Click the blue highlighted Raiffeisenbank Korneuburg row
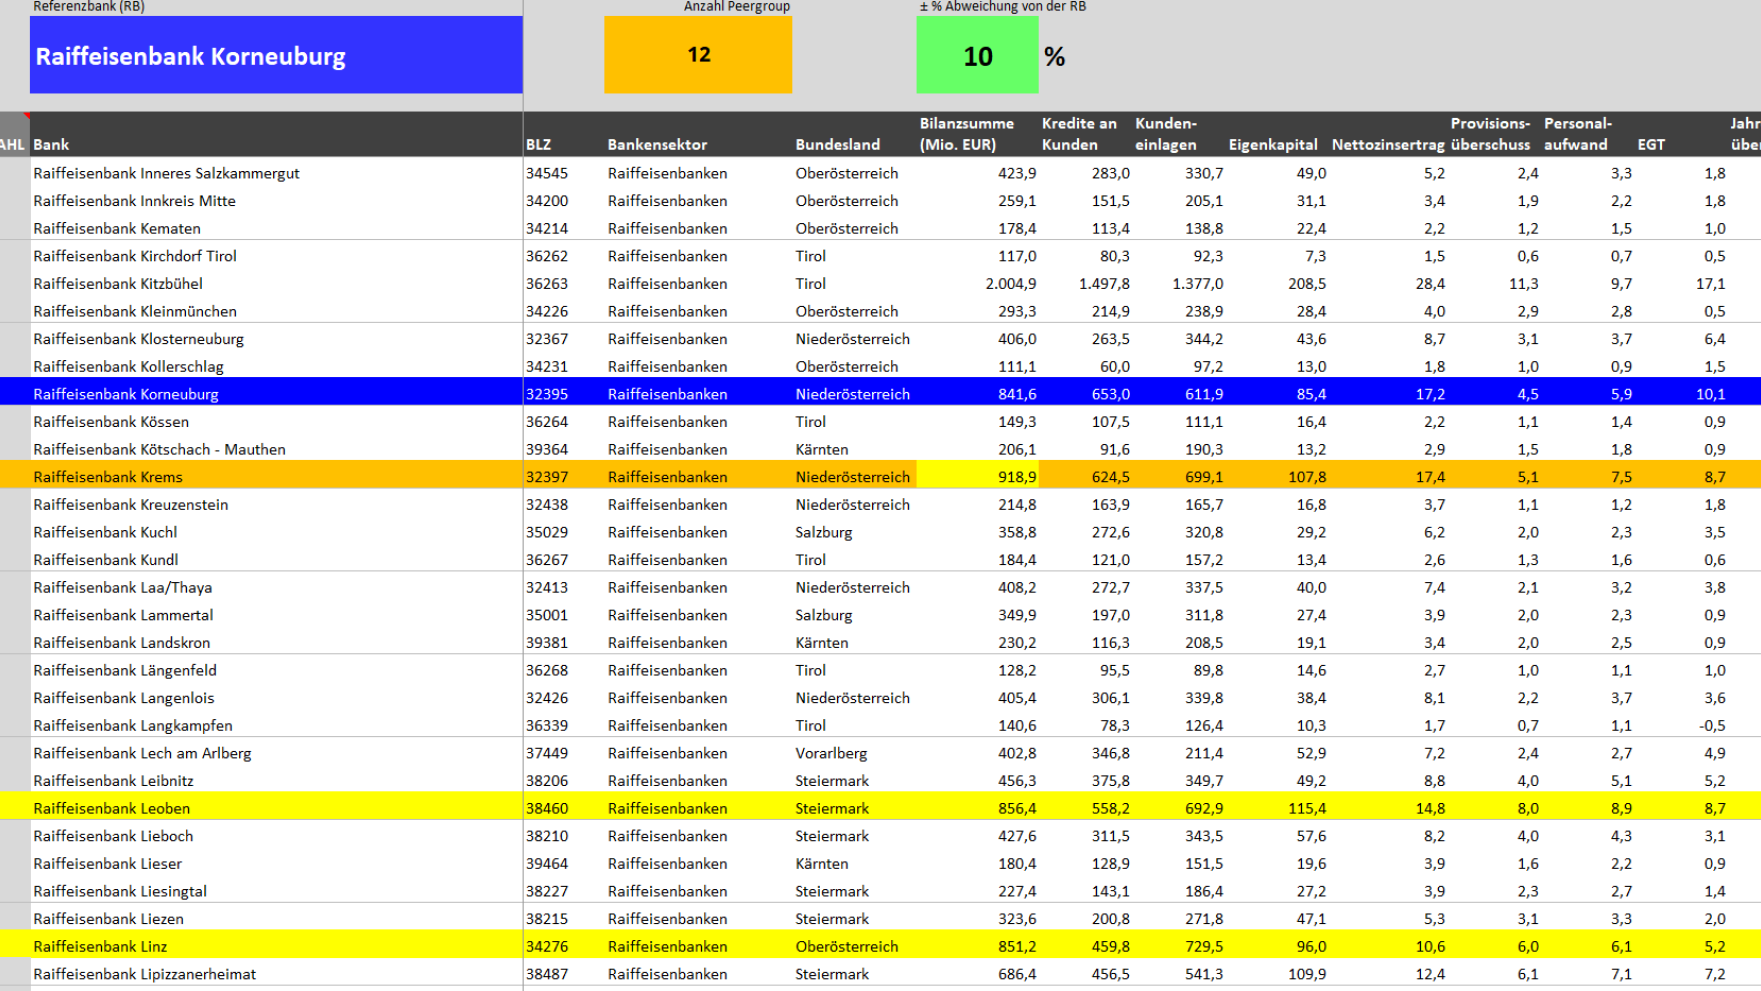Image resolution: width=1761 pixels, height=991 pixels. tap(300, 394)
